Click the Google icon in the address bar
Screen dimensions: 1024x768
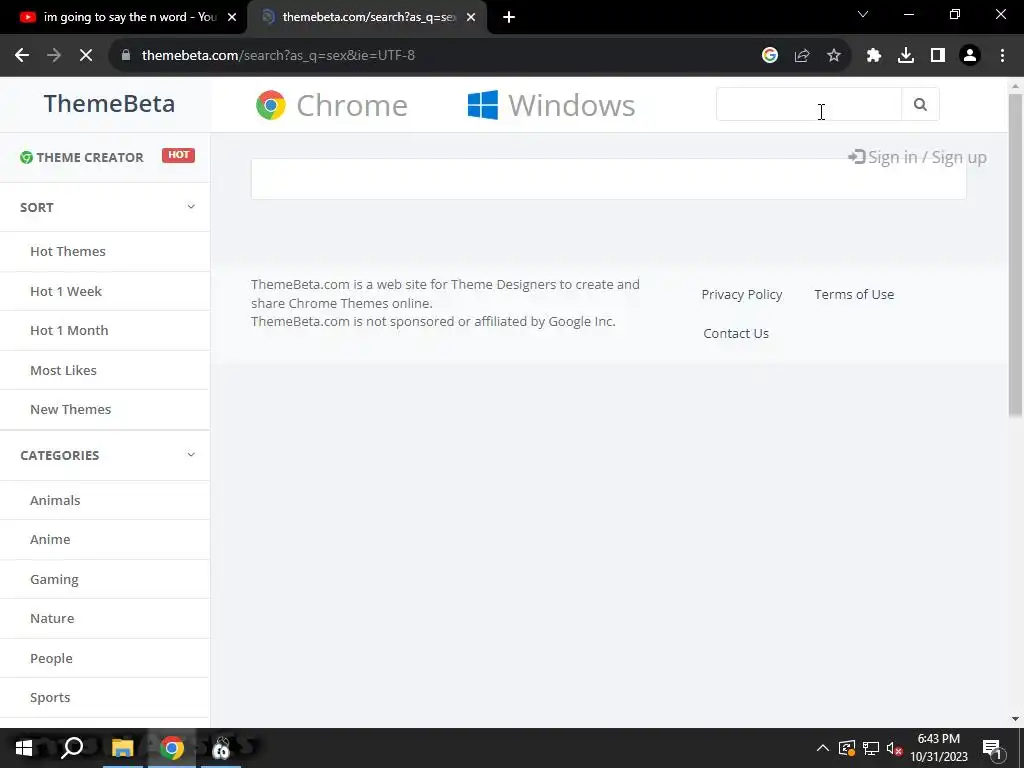[770, 56]
